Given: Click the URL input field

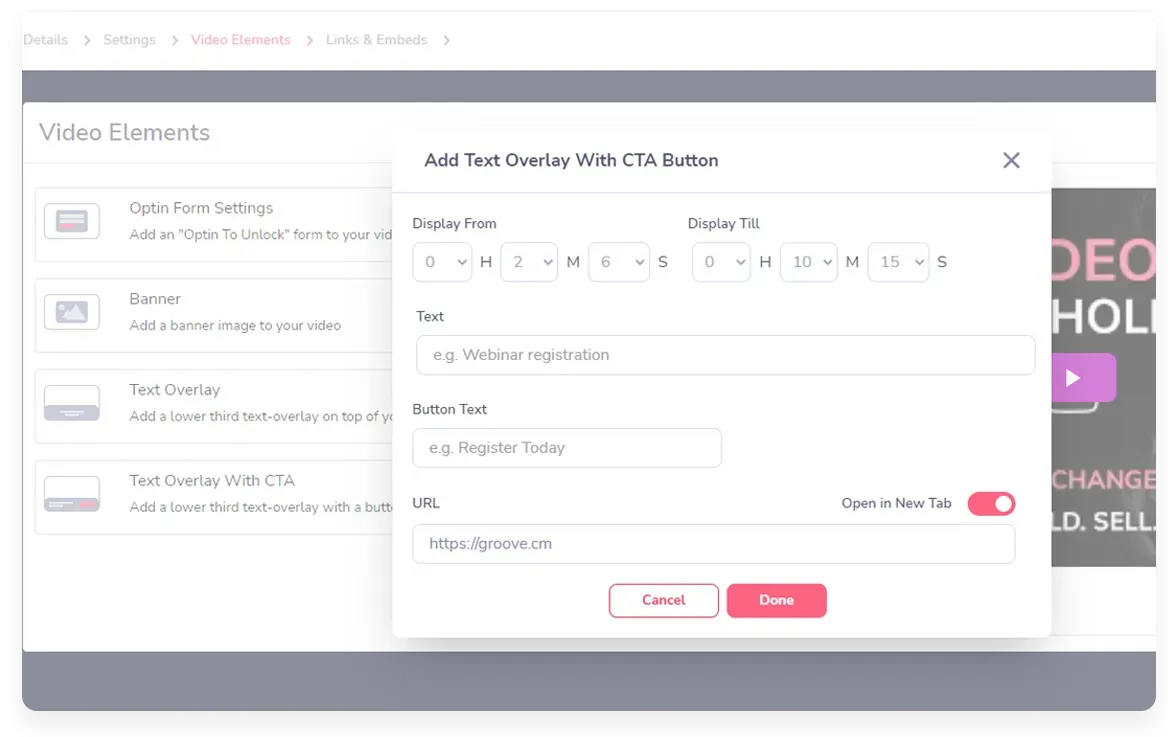Looking at the screenshot, I should (x=713, y=544).
